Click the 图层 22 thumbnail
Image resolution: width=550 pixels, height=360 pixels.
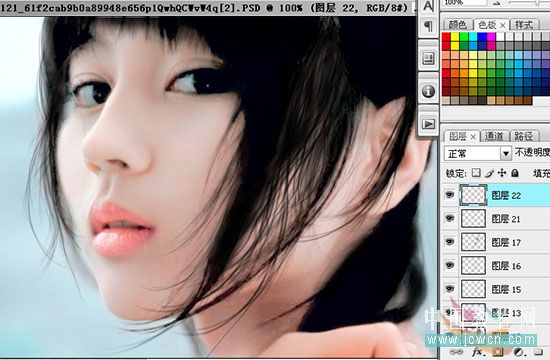(x=473, y=195)
